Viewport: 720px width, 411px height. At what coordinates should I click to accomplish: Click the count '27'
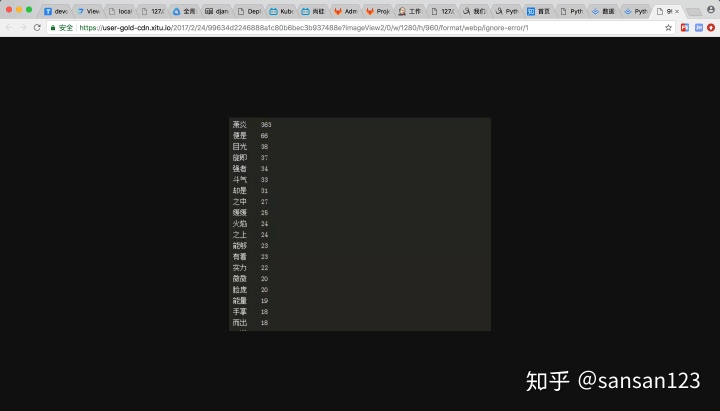pyautogui.click(x=264, y=202)
